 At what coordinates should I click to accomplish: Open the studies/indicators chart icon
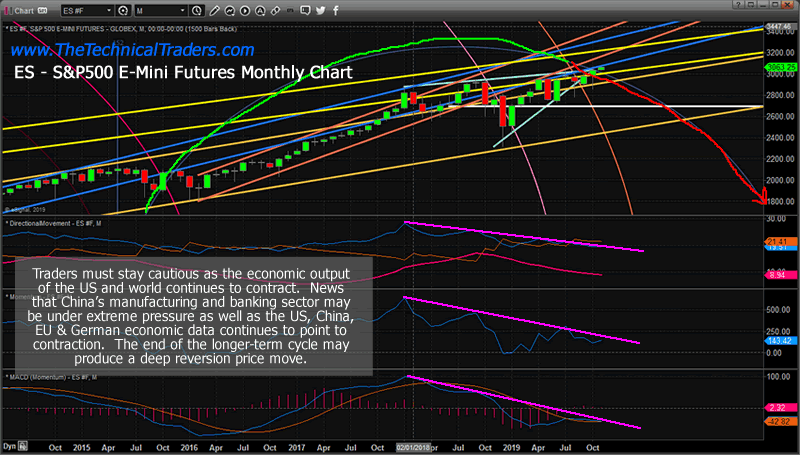[230, 11]
